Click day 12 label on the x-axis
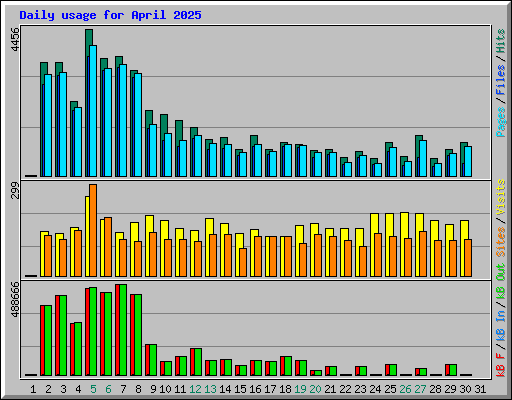This screenshot has height=400, width=512. (195, 389)
